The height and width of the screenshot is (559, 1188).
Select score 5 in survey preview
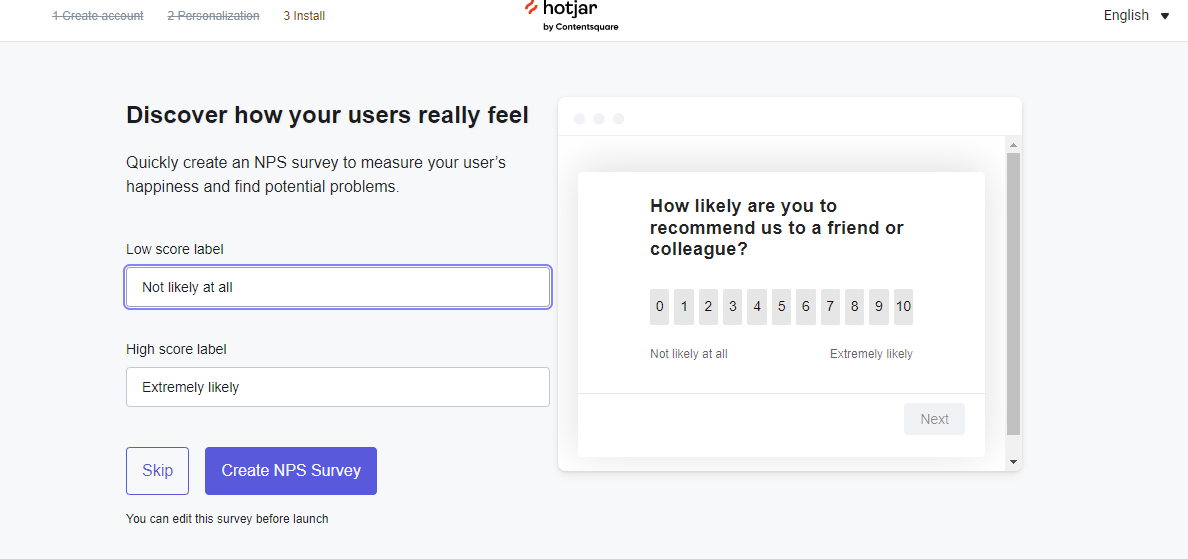click(781, 307)
